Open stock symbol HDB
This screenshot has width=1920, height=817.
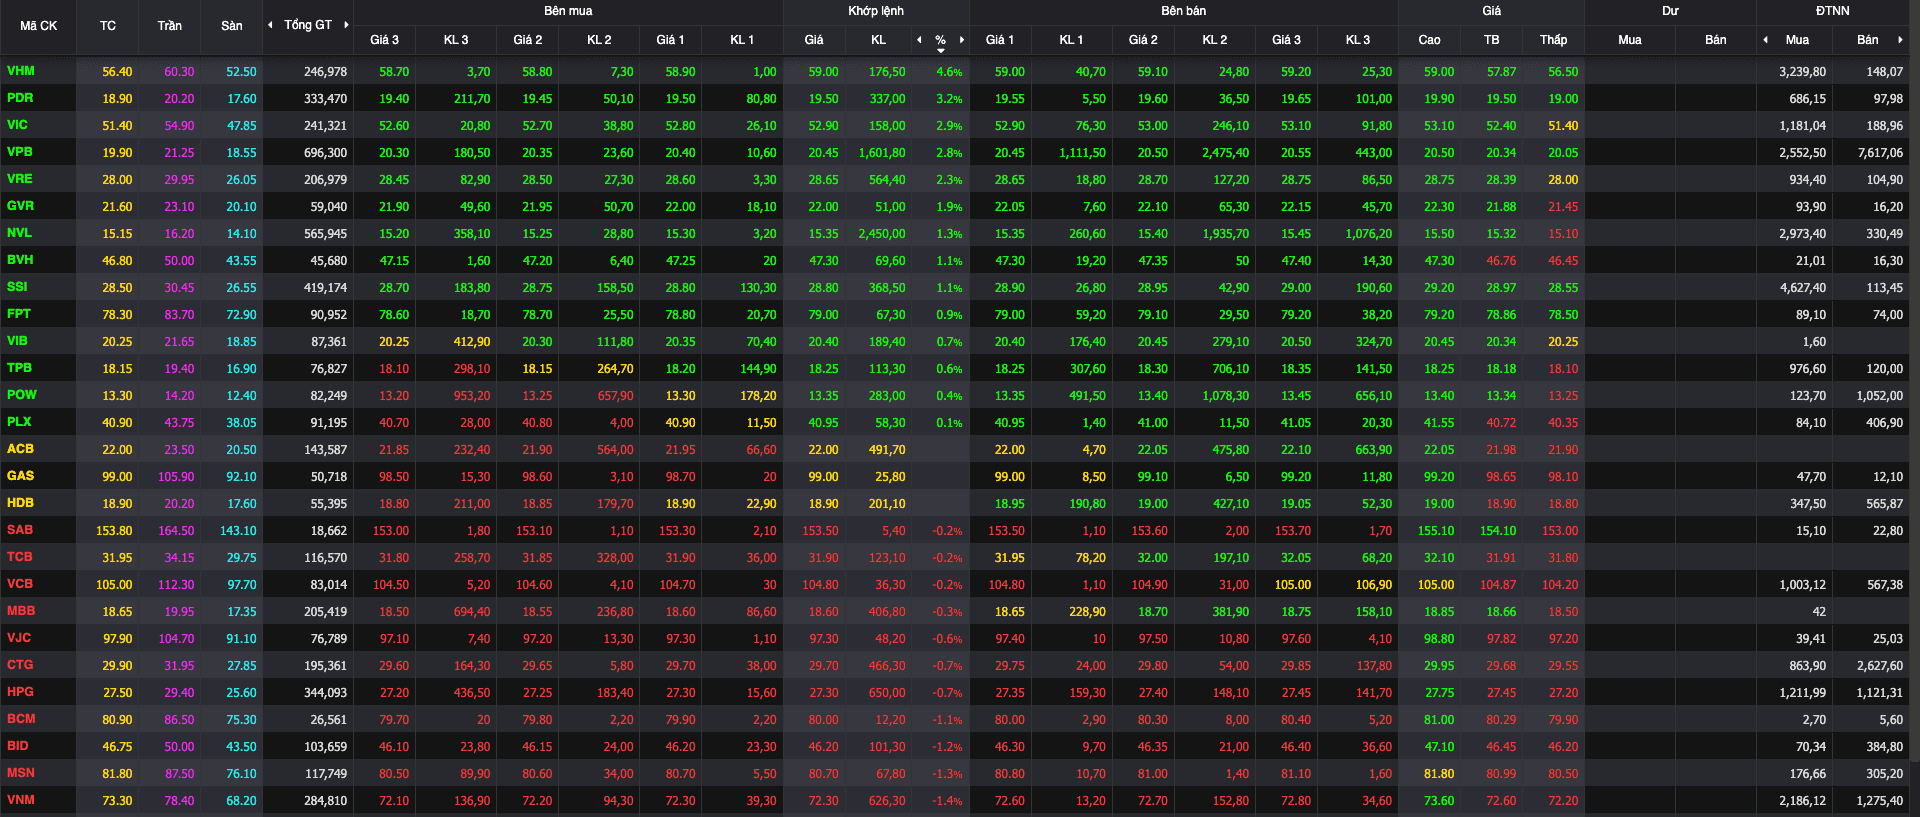(x=20, y=503)
